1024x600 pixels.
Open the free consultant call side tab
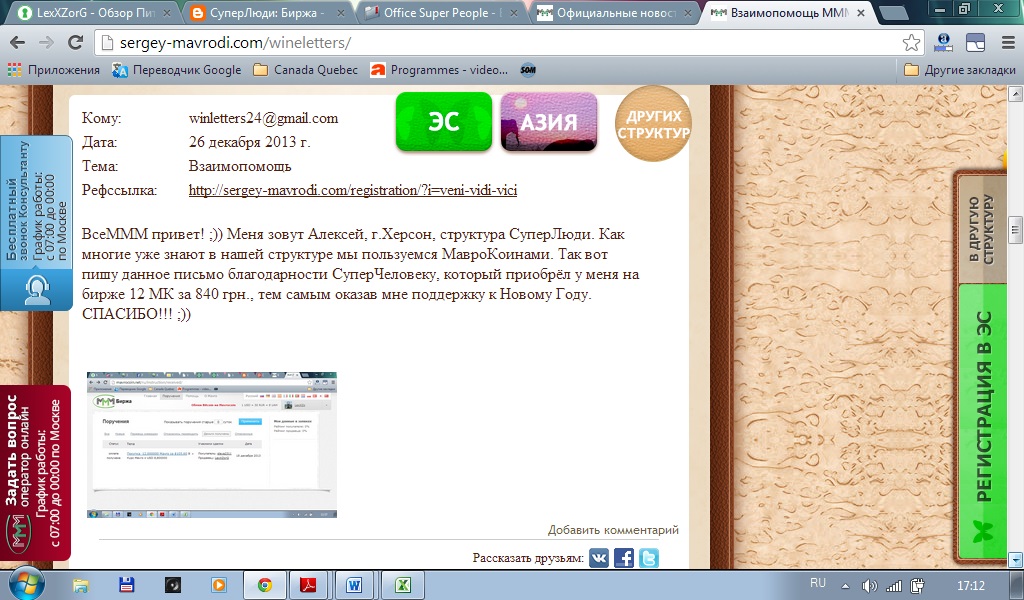tap(36, 223)
